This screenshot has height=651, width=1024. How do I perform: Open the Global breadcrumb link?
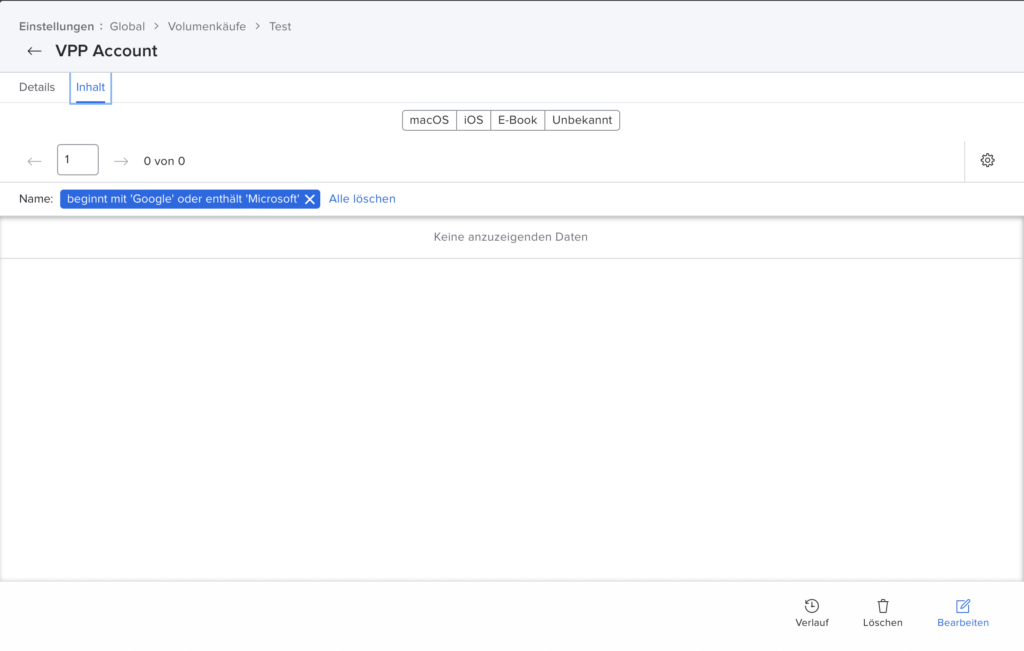(127, 27)
